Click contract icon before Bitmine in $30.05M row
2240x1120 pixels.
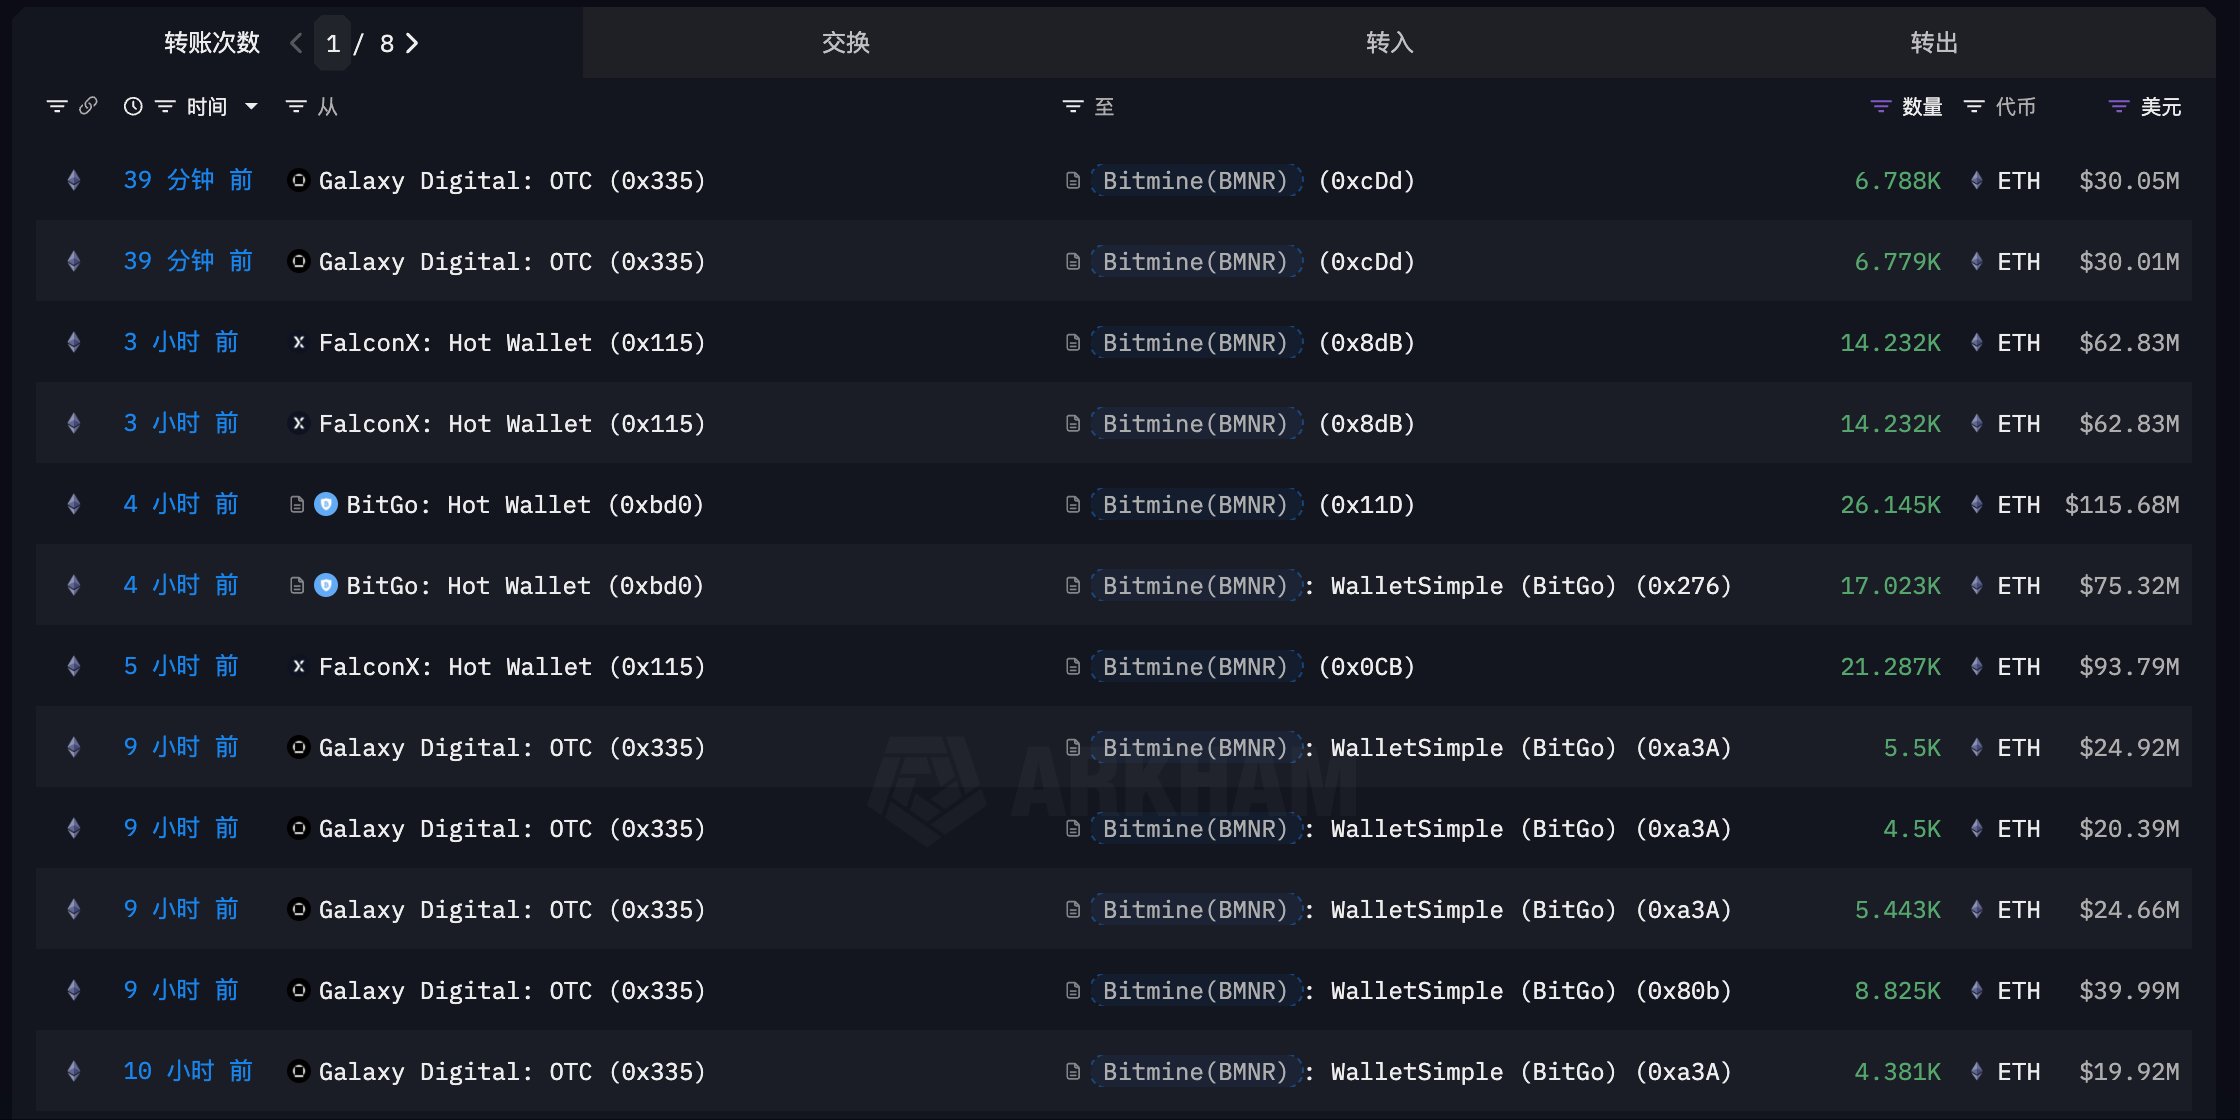click(1073, 180)
